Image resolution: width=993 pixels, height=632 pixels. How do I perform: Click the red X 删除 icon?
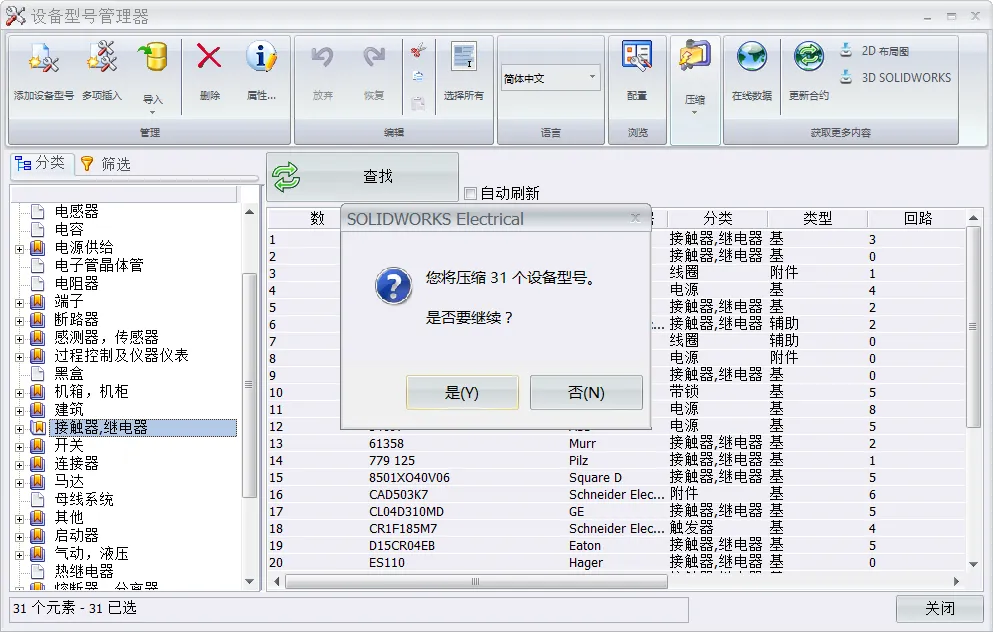point(209,57)
